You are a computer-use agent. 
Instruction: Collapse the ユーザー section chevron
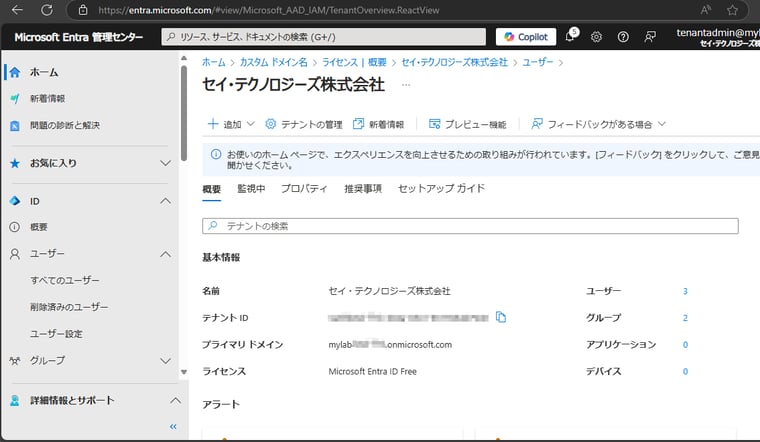click(165, 254)
